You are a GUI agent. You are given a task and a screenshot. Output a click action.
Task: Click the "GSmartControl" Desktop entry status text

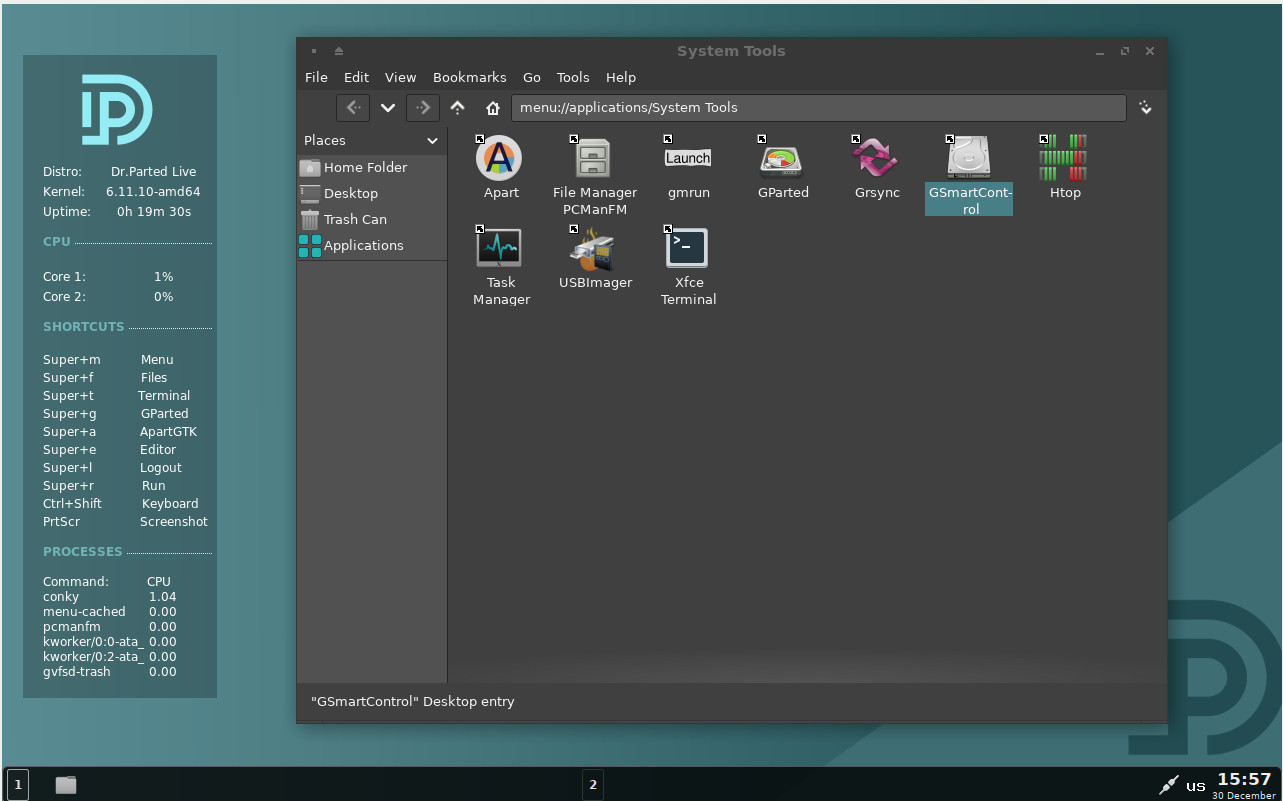tap(412, 702)
